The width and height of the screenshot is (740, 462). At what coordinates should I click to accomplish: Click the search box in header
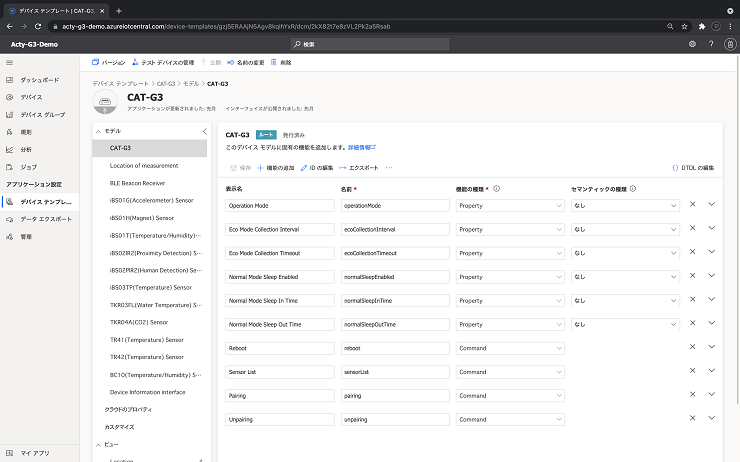click(370, 44)
